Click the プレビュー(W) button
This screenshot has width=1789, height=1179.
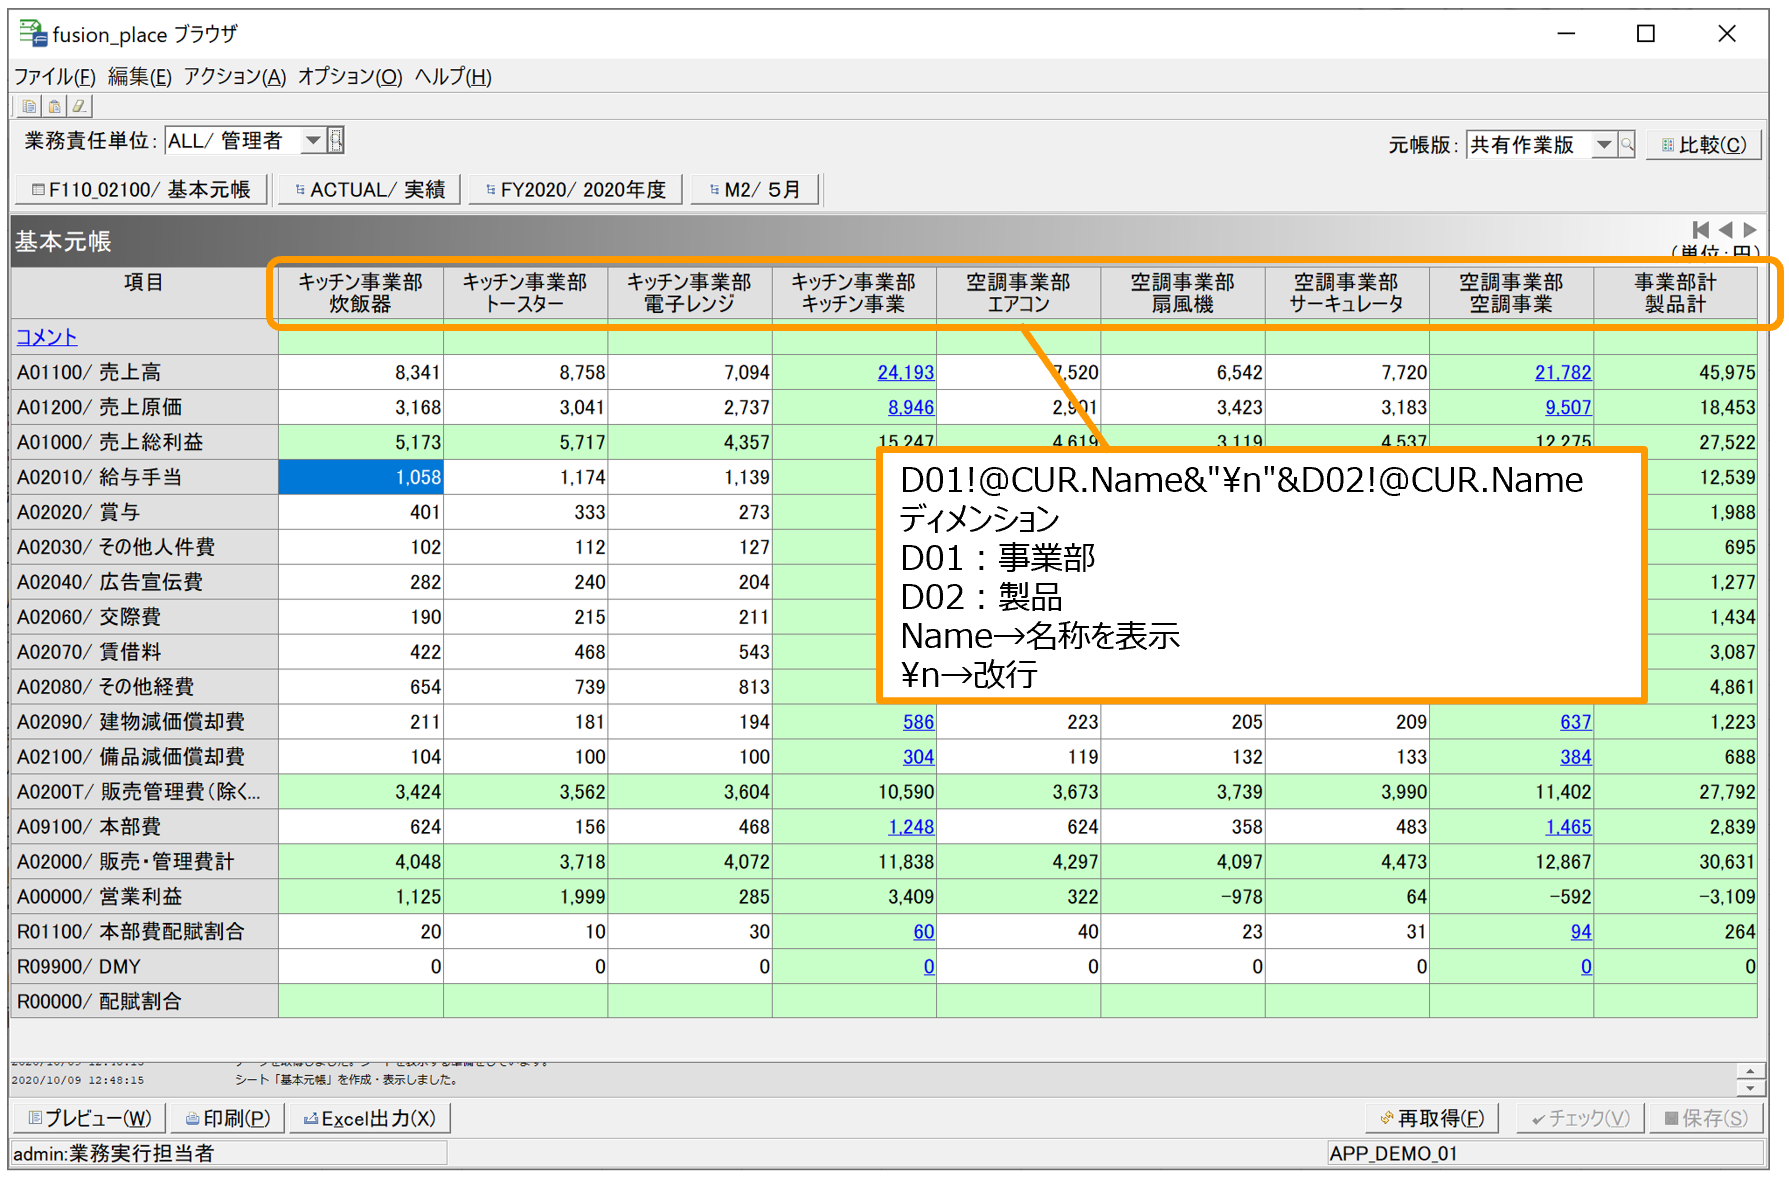[89, 1118]
